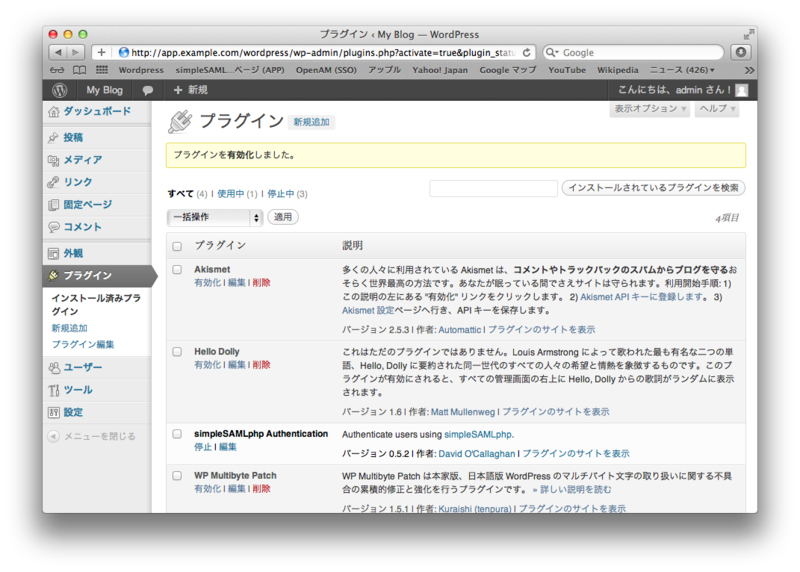Check the WP Multibyte Patch checkbox
This screenshot has width=800, height=572.
[x=177, y=476]
